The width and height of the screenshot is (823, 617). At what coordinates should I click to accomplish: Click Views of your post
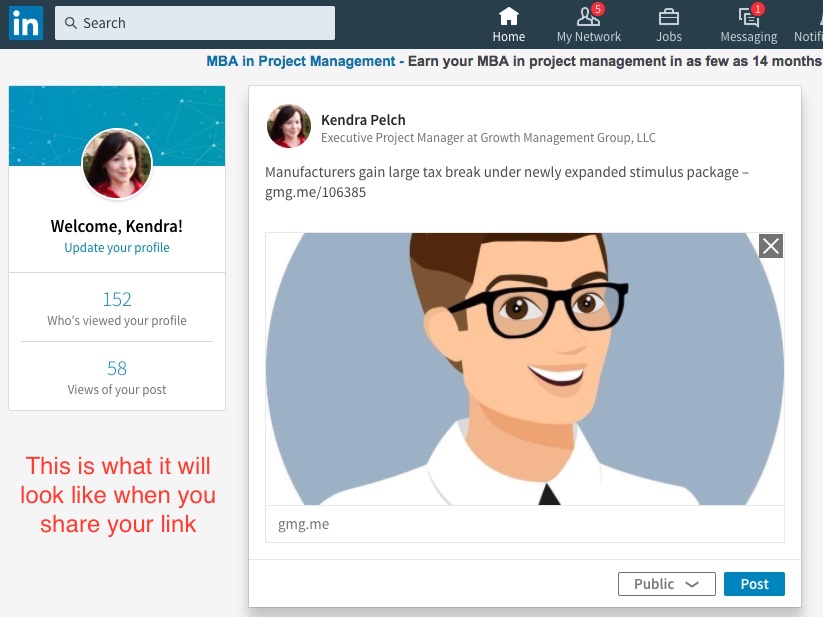pyautogui.click(x=117, y=390)
